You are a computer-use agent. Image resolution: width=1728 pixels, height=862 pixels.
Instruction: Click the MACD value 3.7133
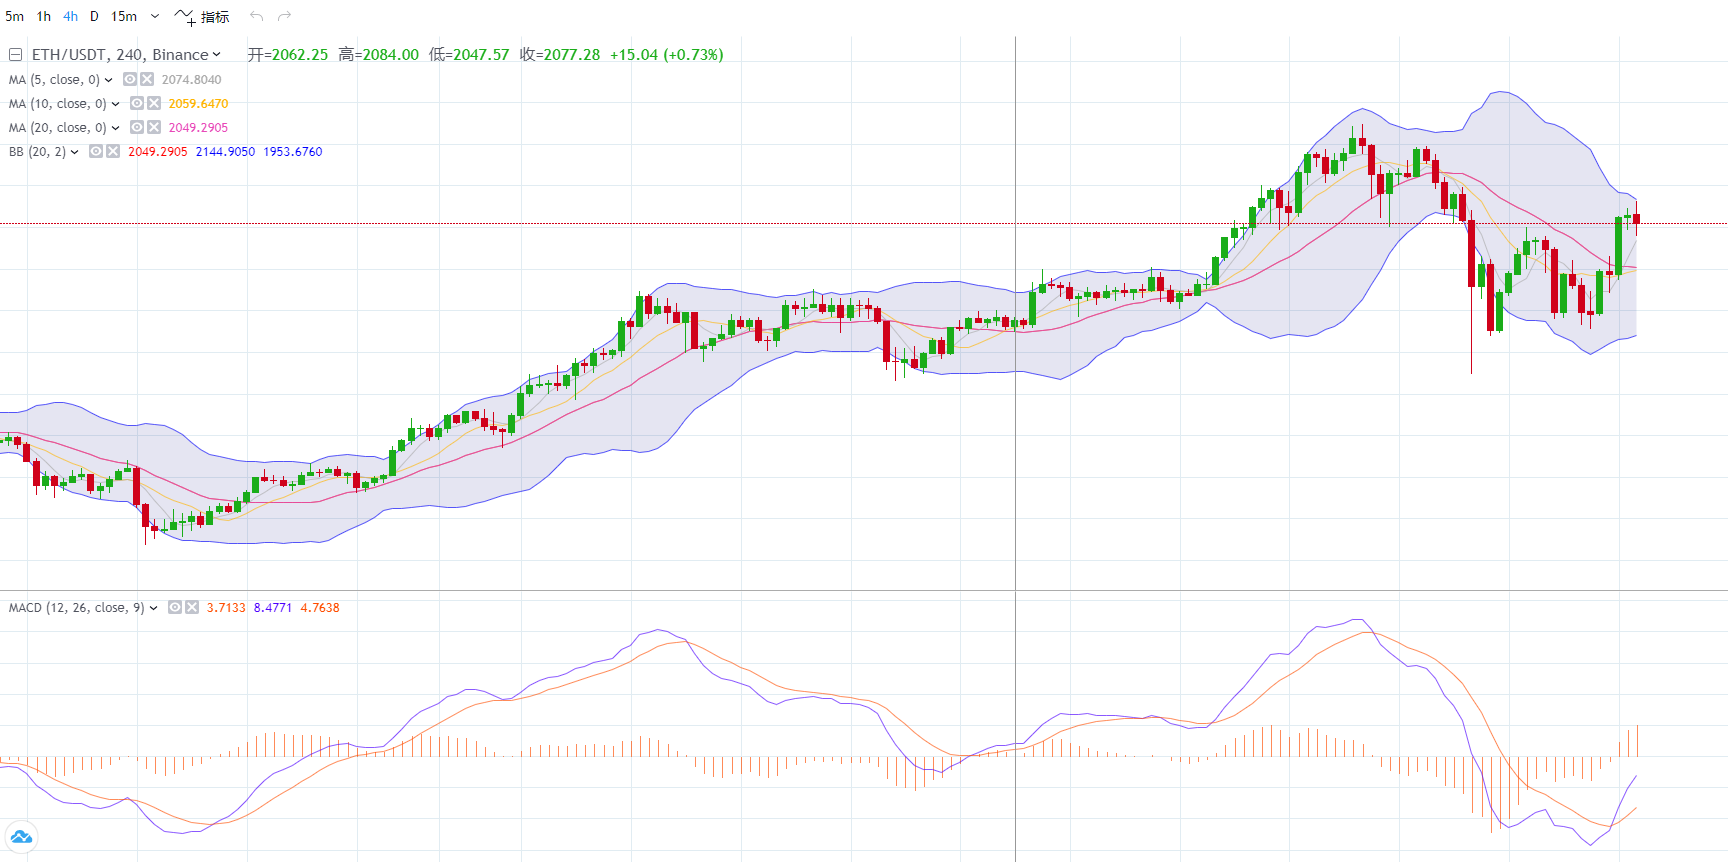click(226, 608)
